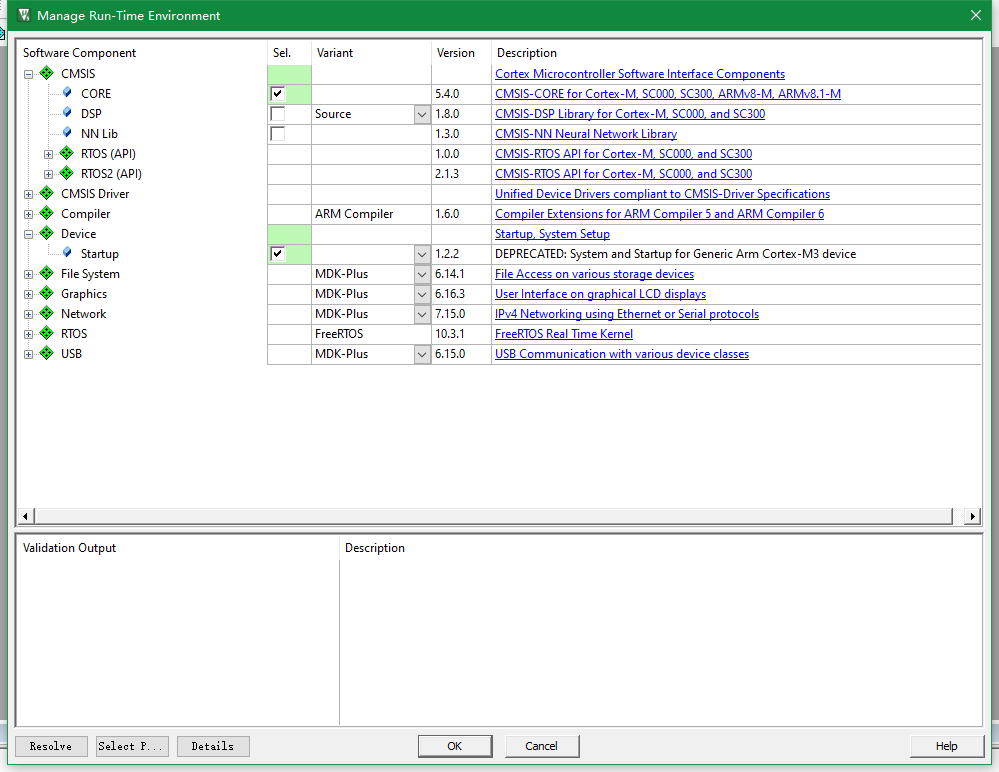The image size is (999, 772).
Task: Enable the NN Lib checkbox
Action: click(x=278, y=134)
